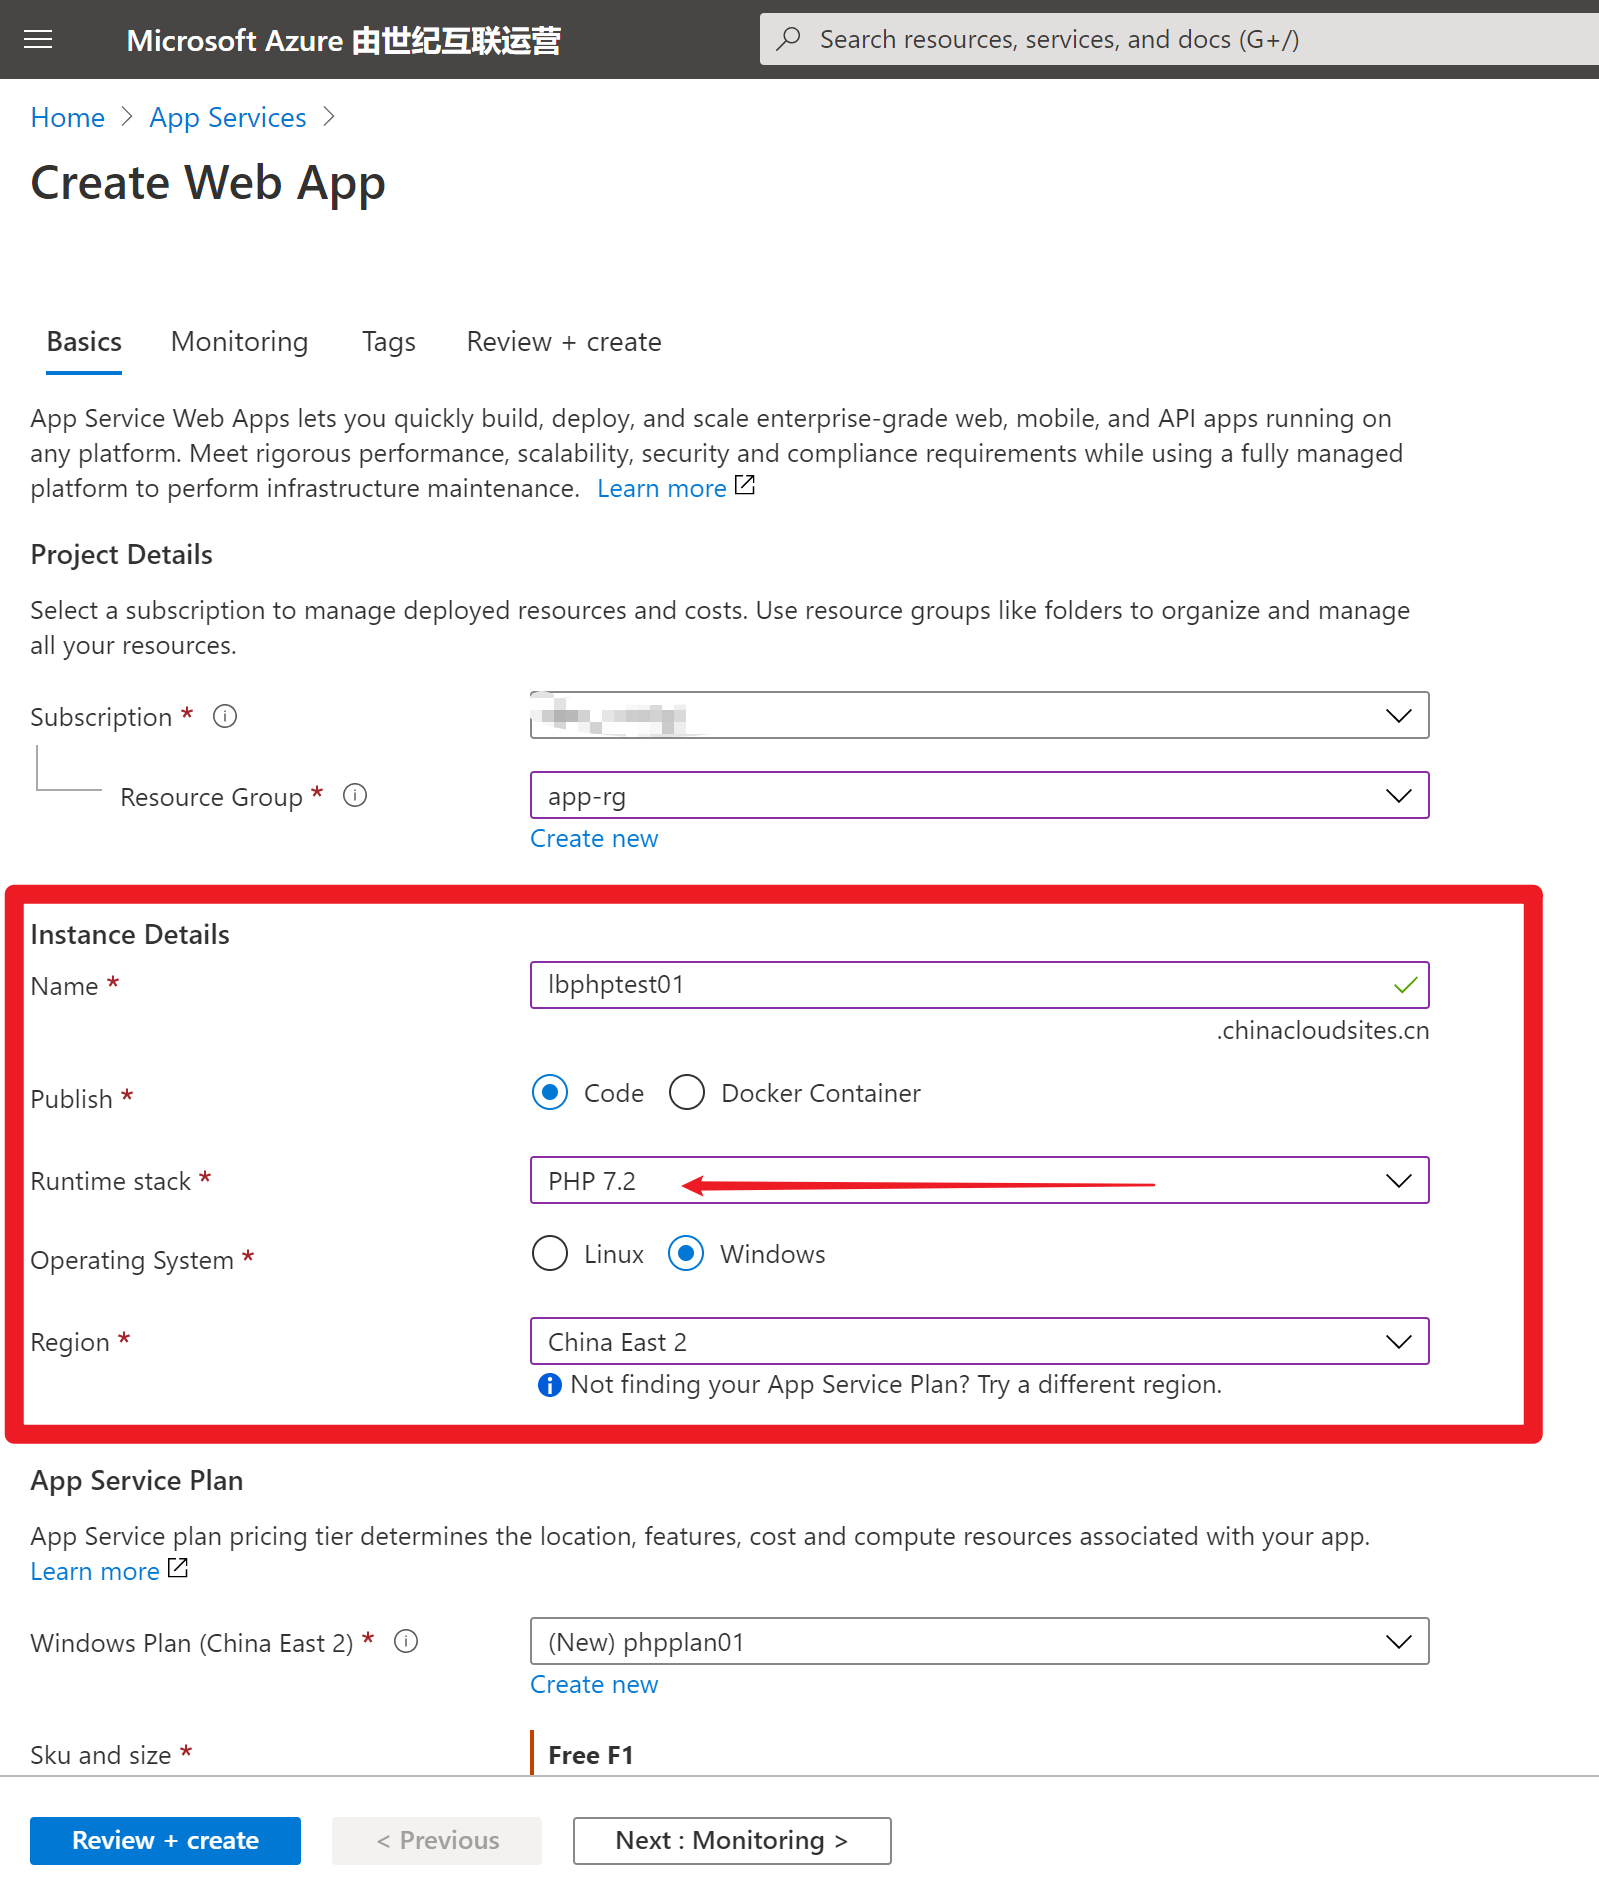This screenshot has height=1881, width=1599.
Task: Open the Region dropdown
Action: click(1398, 1342)
